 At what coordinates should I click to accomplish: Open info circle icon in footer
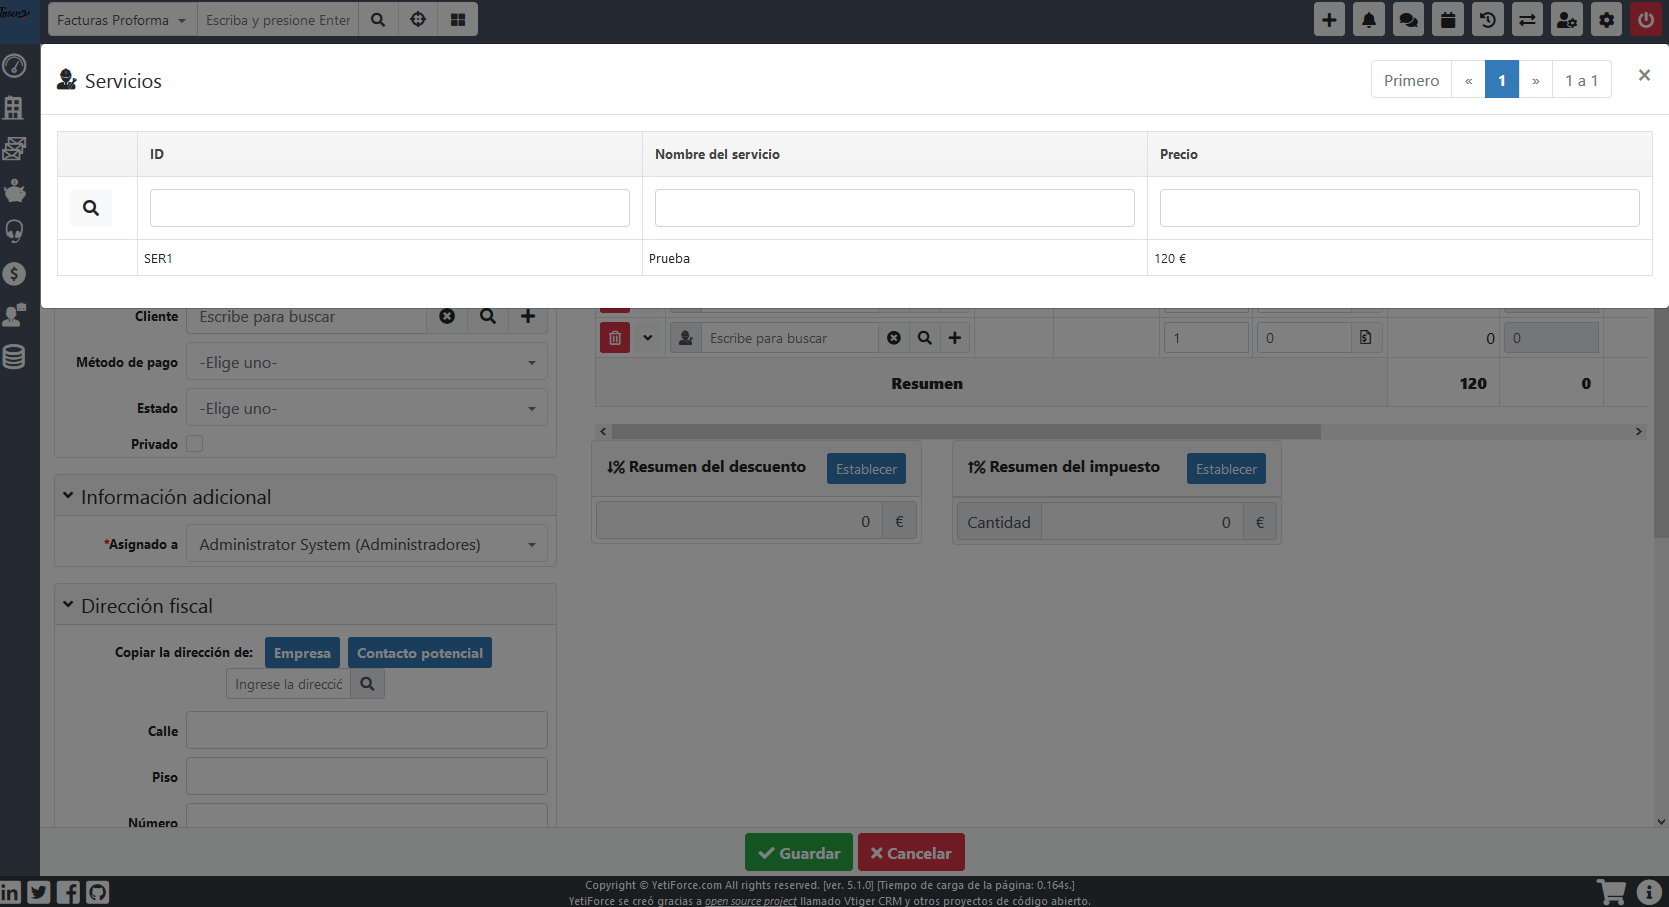coord(1649,892)
